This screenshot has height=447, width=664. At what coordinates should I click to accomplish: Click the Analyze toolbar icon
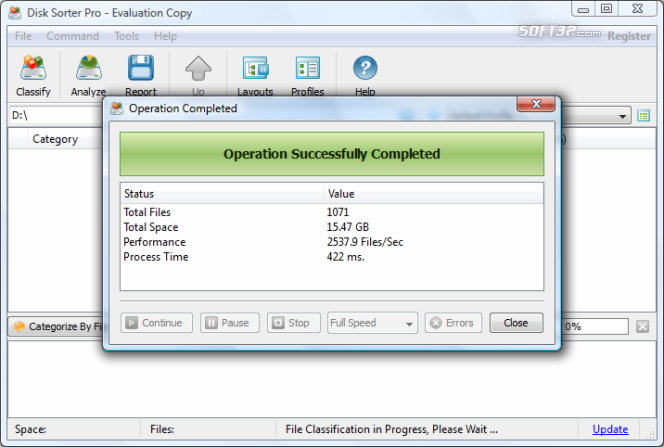click(x=89, y=68)
